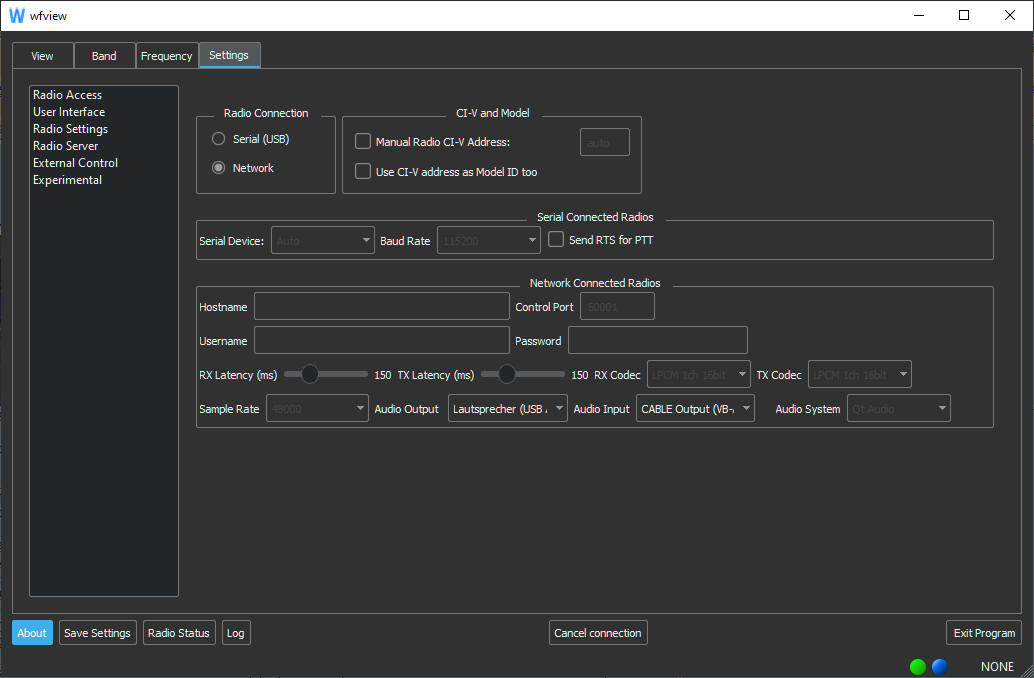Viewport: 1034px width, 678px height.
Task: Click the Hostname input field
Action: pyautogui.click(x=381, y=306)
